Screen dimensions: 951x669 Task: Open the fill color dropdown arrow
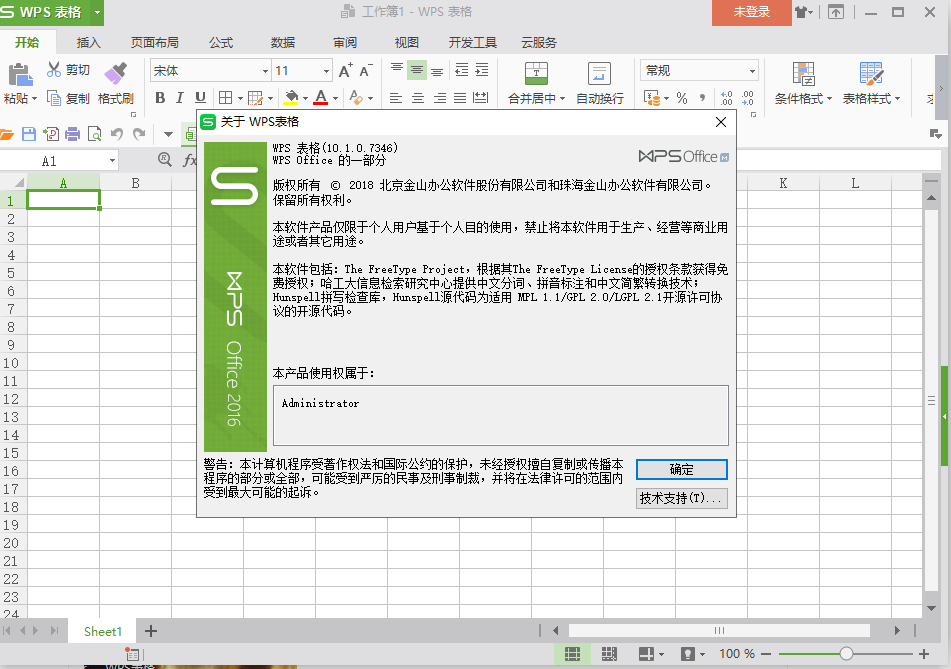tap(305, 98)
